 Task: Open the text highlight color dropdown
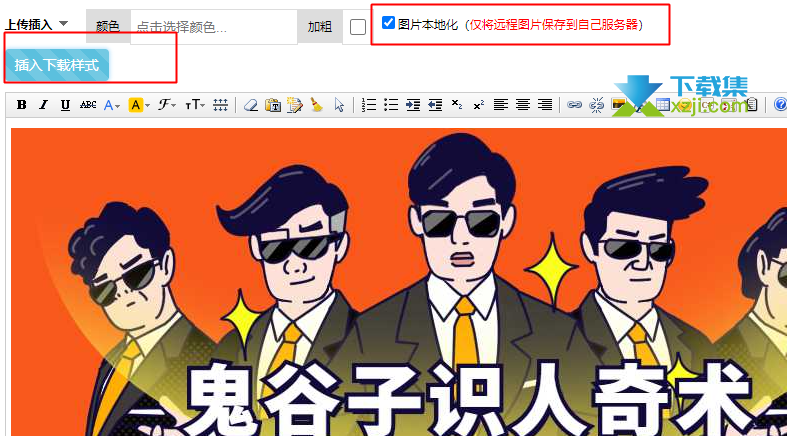(139, 105)
